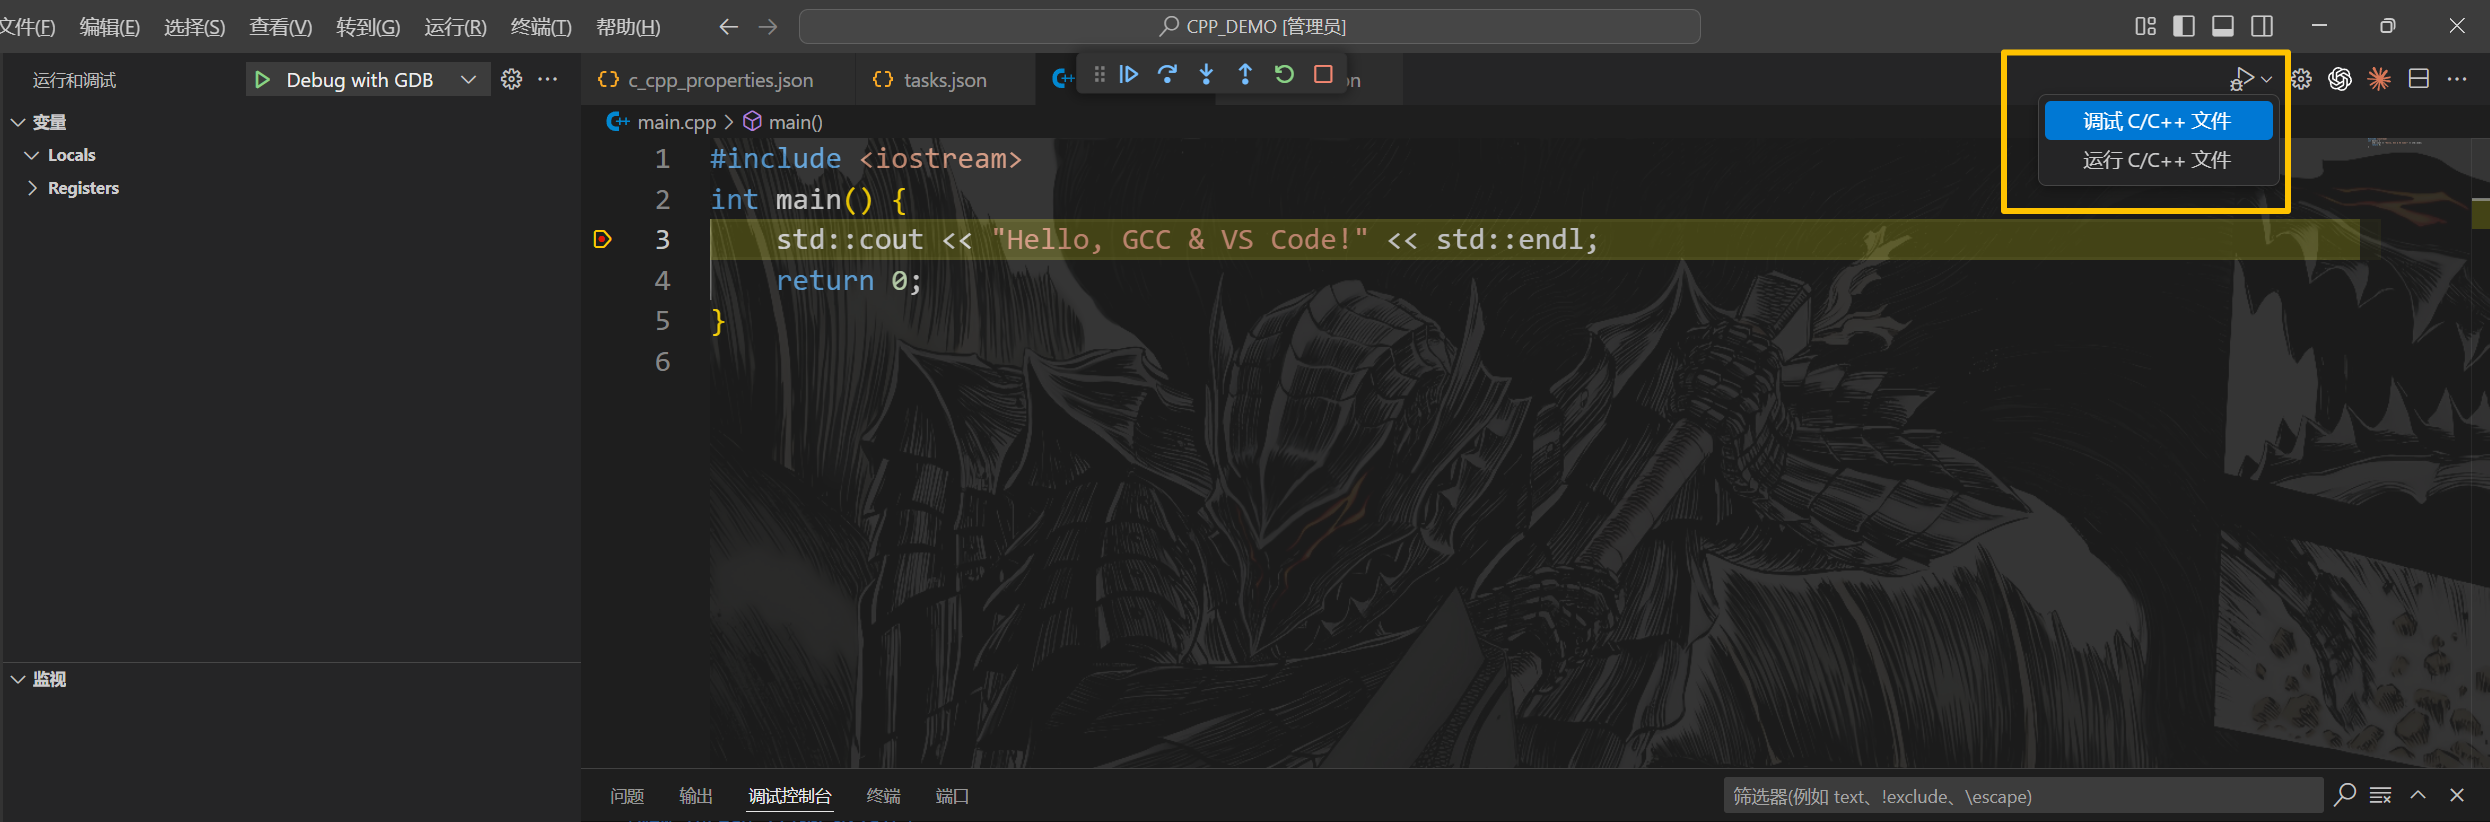
Task: Click the gear icon in editor toolbar
Action: [x=2301, y=79]
